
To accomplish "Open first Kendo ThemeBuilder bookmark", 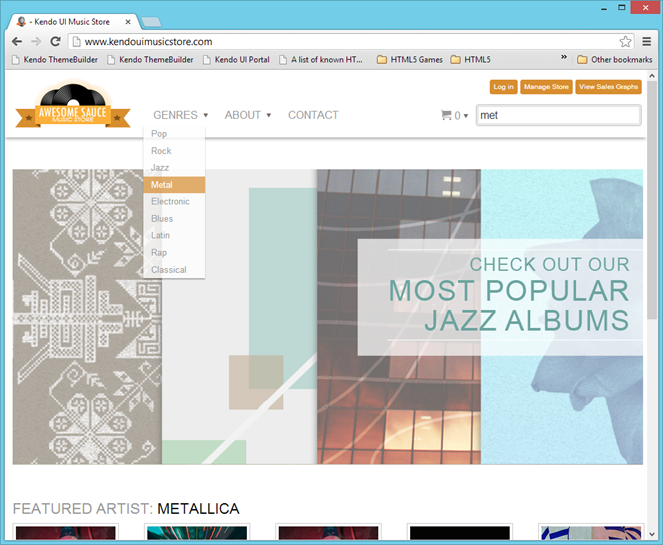I will tap(55, 60).
